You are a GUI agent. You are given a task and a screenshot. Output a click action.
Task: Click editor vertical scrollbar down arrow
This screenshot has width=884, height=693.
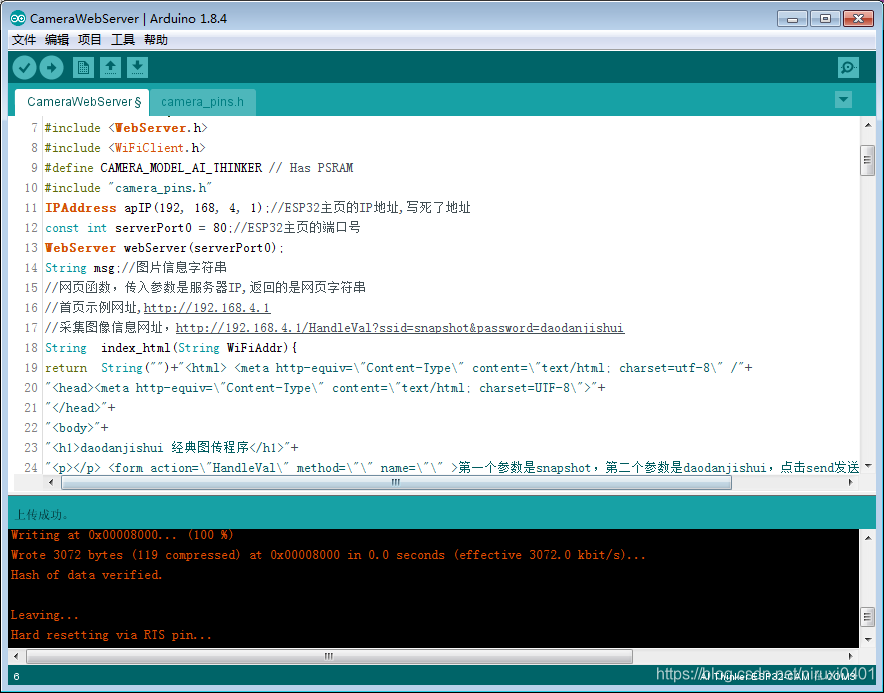(x=868, y=466)
